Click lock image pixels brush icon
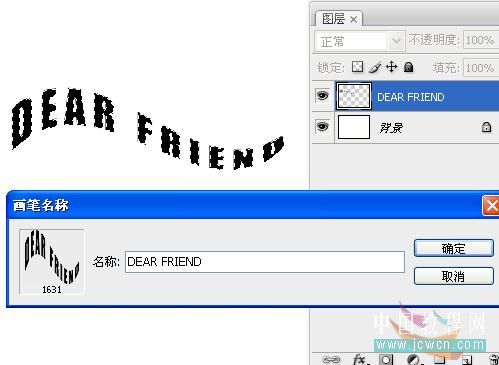499x365 pixels. (375, 67)
